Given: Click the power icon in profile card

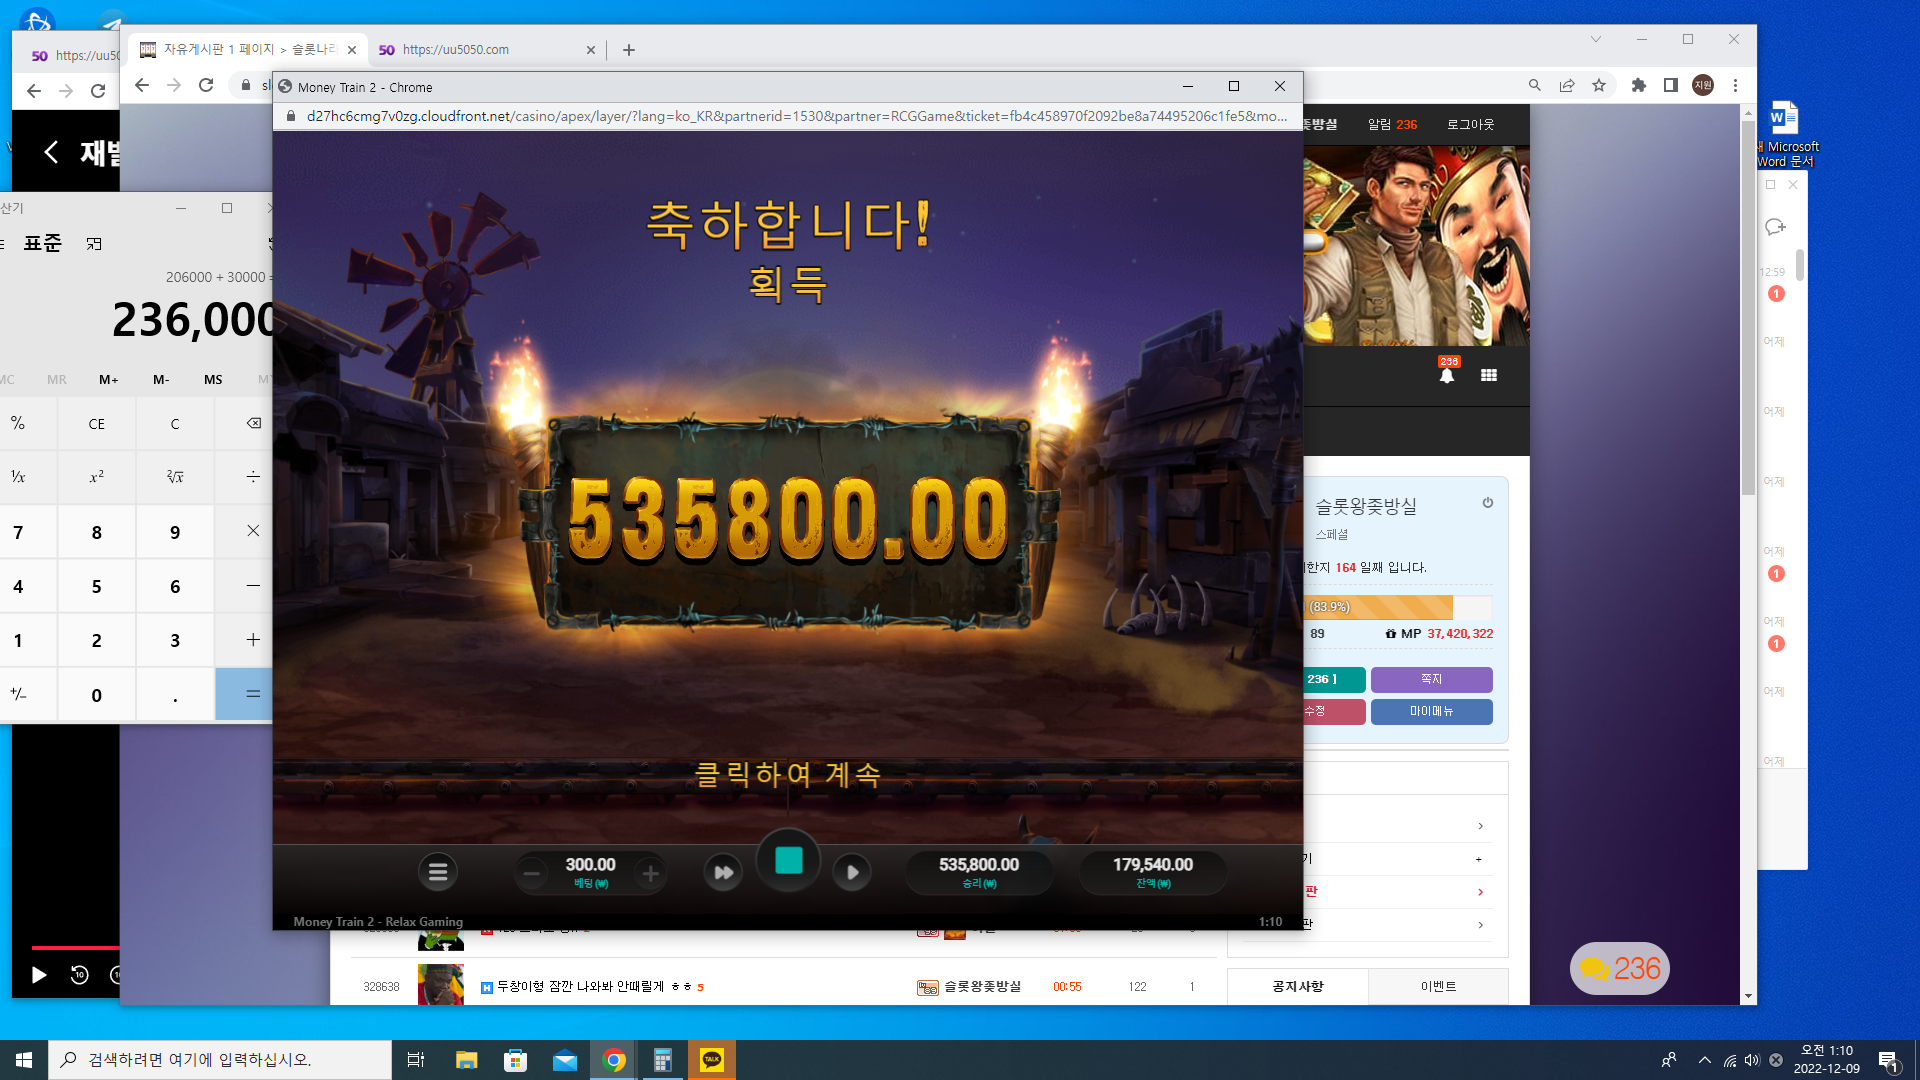Looking at the screenshot, I should tap(1488, 503).
